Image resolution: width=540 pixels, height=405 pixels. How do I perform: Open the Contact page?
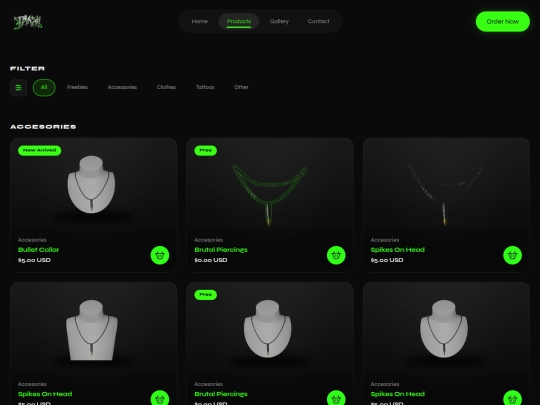[319, 21]
